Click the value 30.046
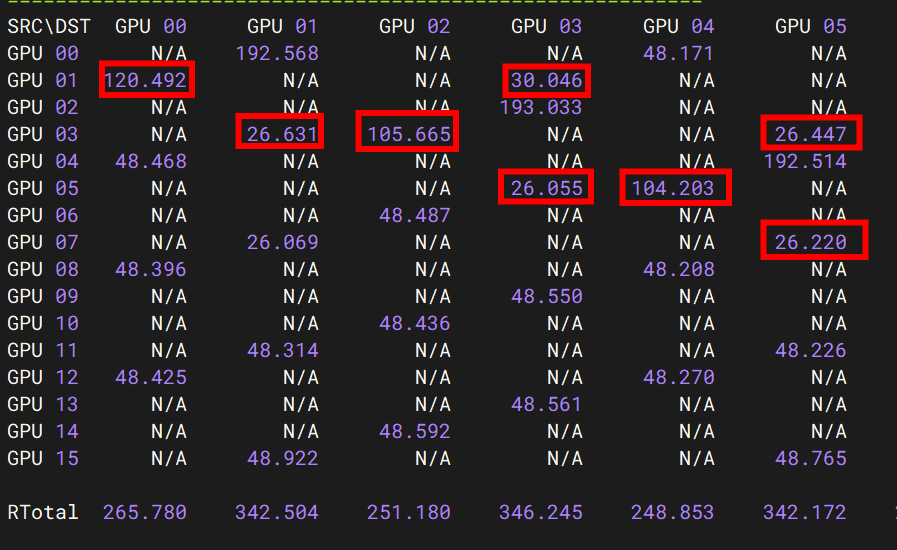The height and width of the screenshot is (550, 897). click(x=546, y=80)
